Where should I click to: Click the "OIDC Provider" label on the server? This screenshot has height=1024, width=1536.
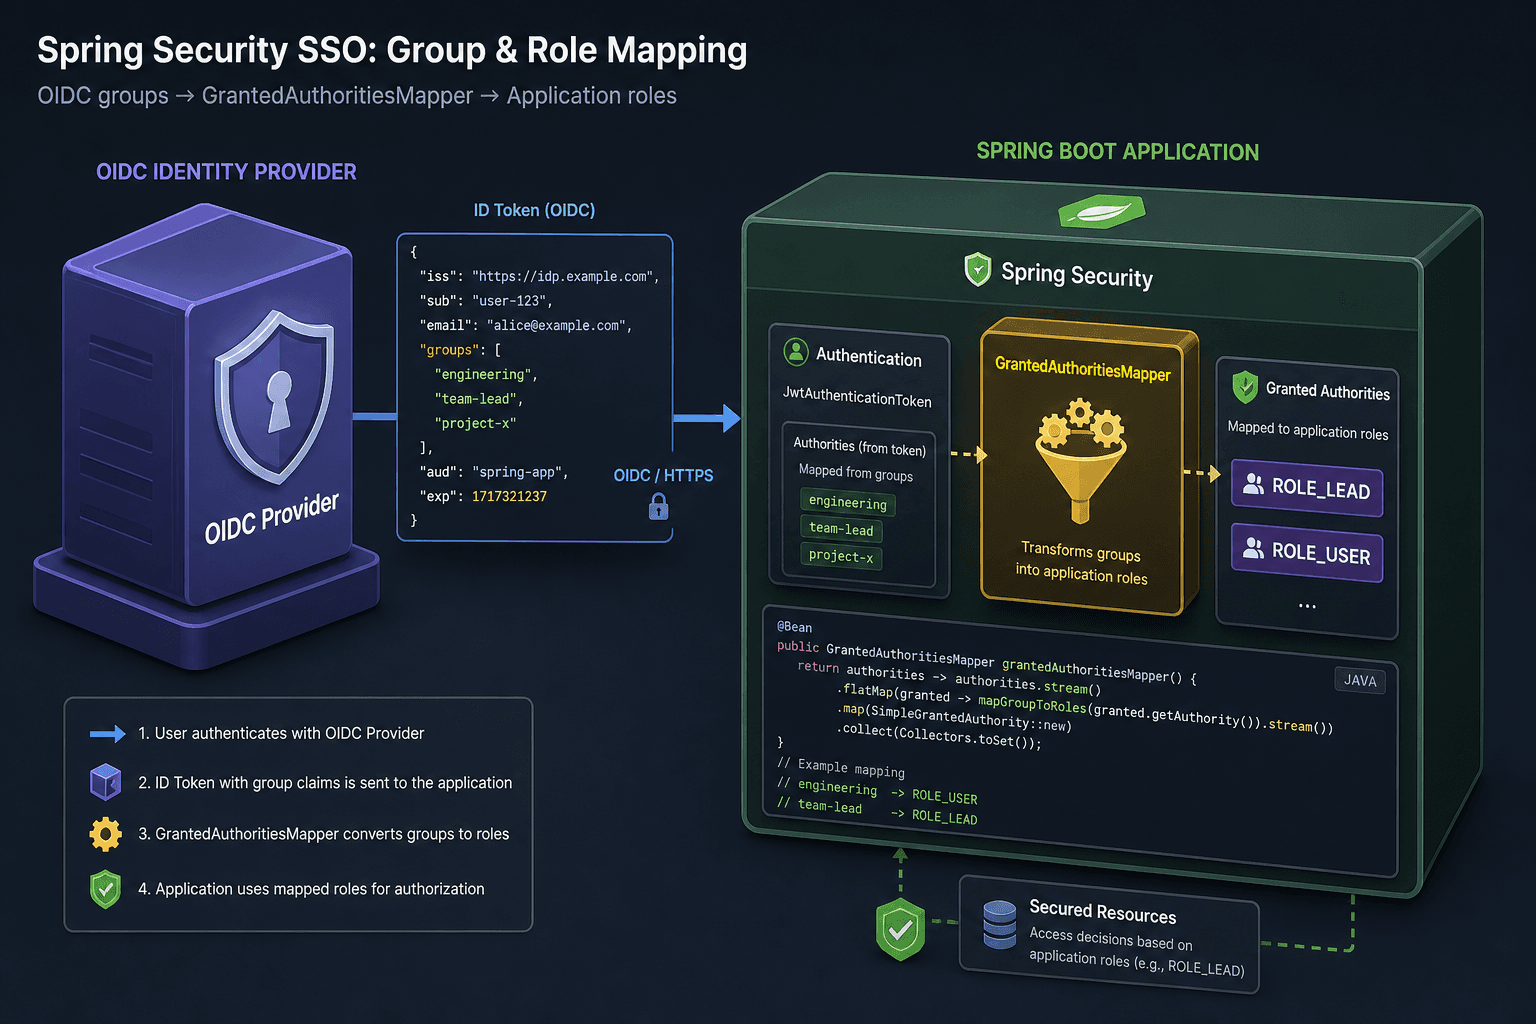271,518
